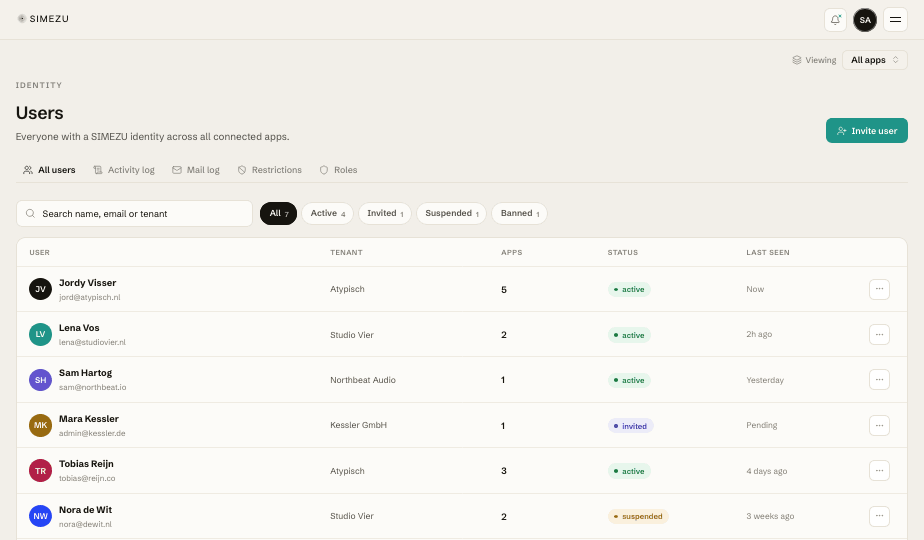Viewport: 924px width, 540px height.
Task: Click the '3 weeks ago' last seen value
Action: pos(770,516)
